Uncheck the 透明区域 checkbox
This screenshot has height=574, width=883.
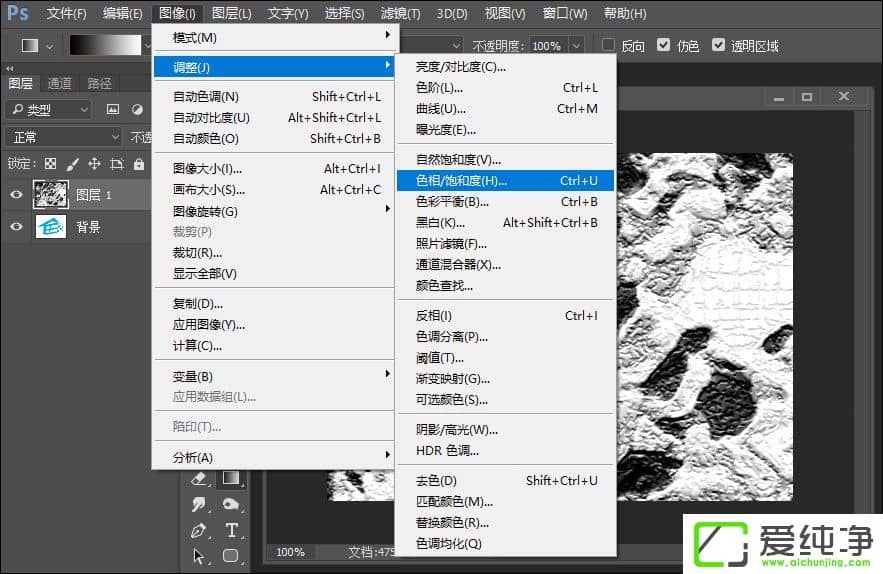tap(718, 46)
